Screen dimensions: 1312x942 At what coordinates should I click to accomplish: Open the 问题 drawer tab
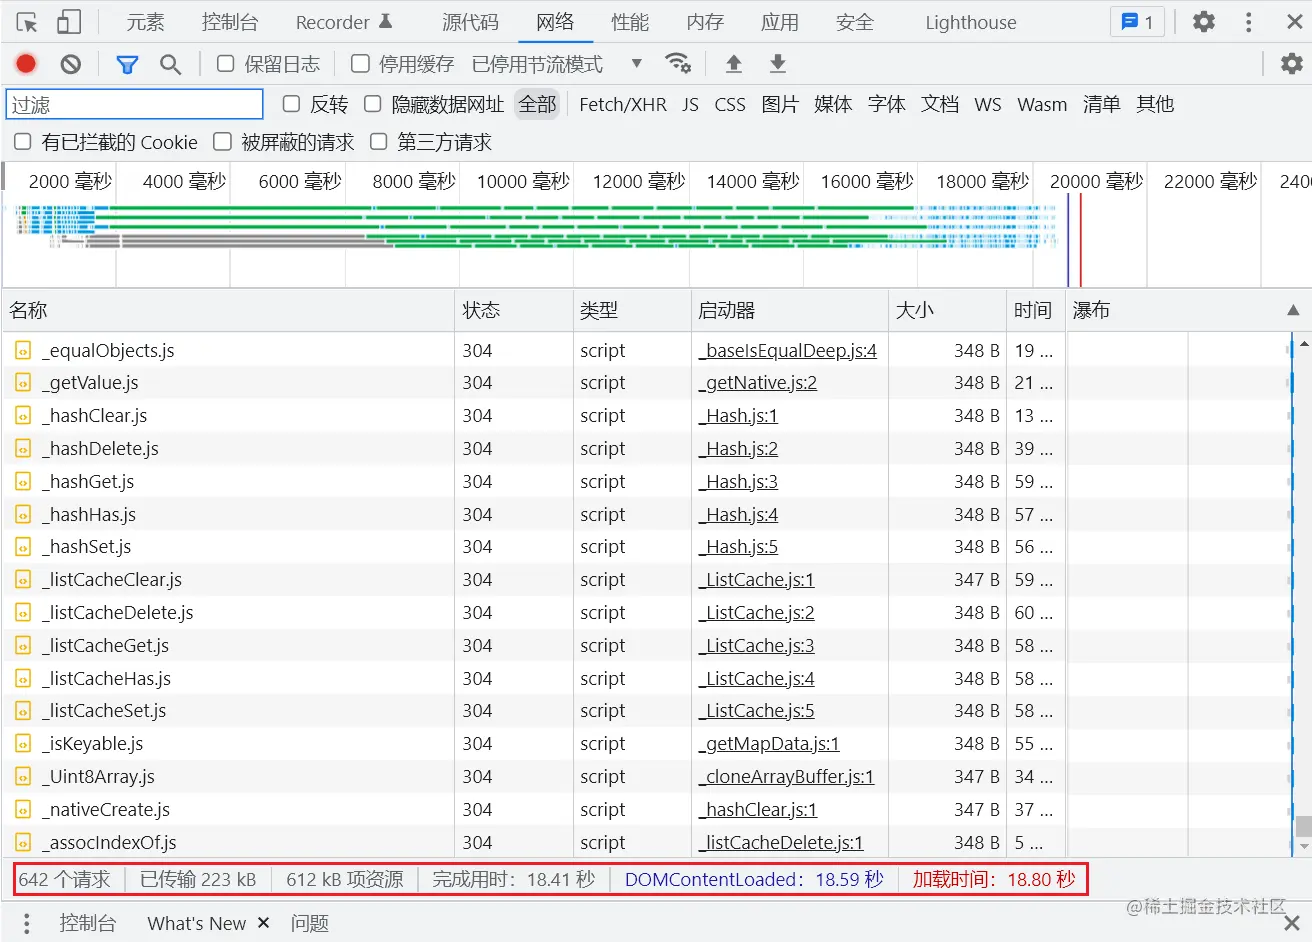pyautogui.click(x=310, y=923)
